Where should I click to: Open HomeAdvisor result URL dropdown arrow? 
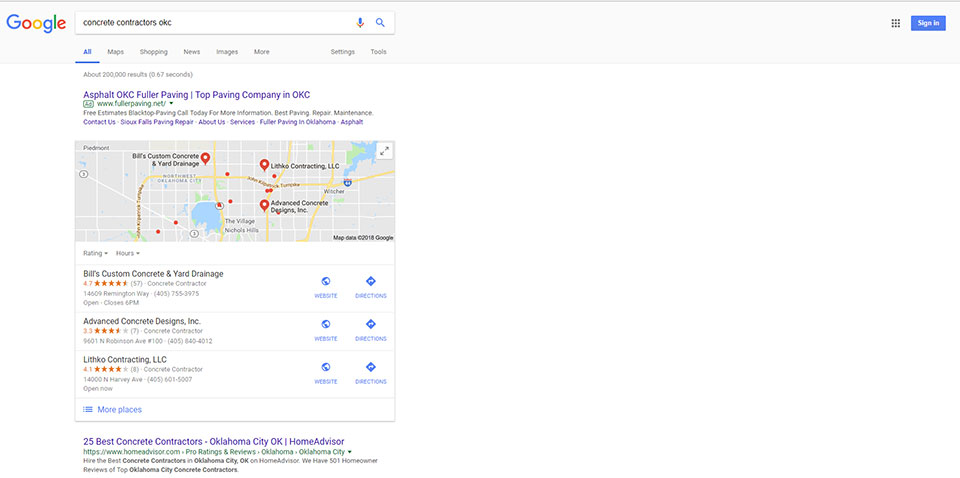(x=350, y=452)
